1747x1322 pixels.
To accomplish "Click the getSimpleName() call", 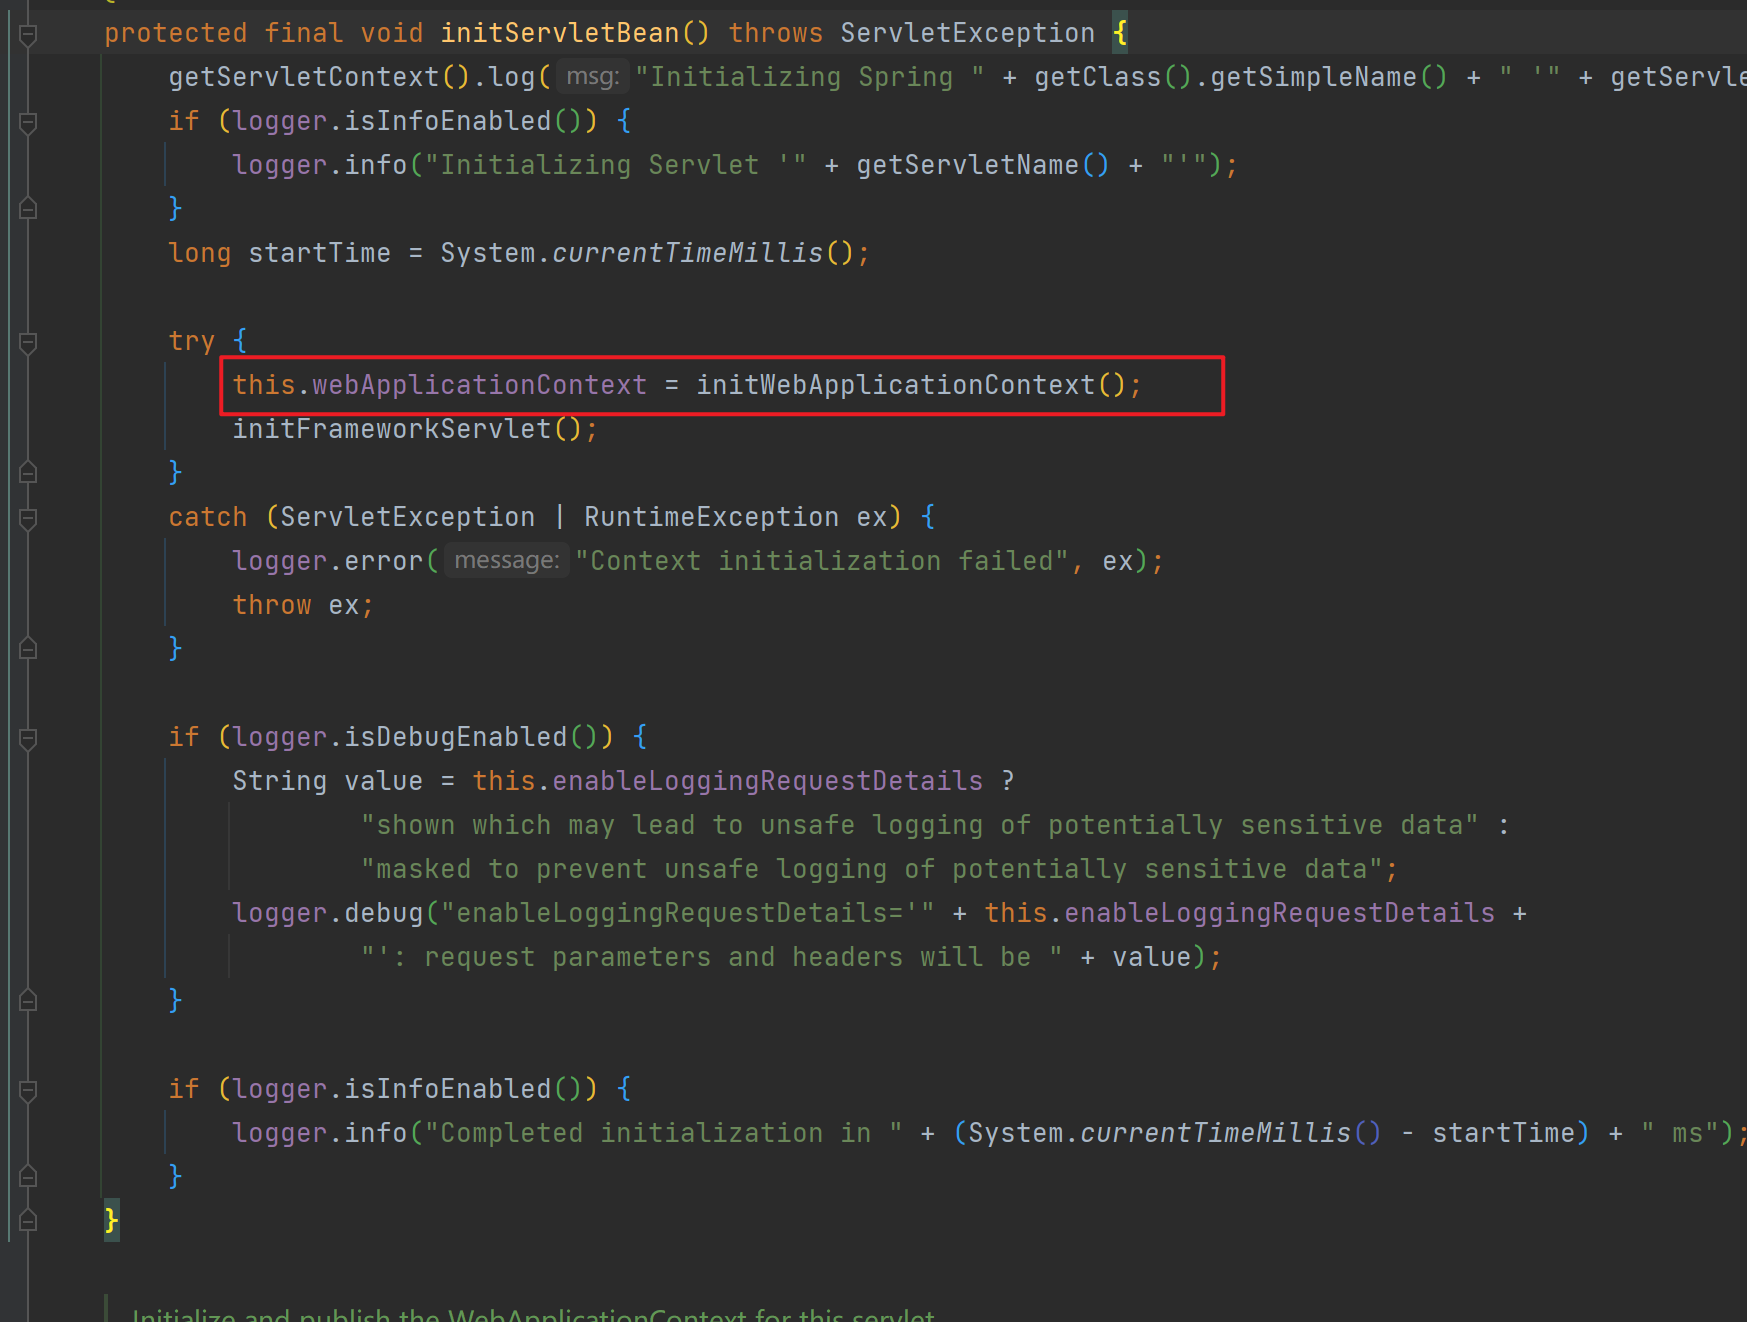I will coord(1329,77).
